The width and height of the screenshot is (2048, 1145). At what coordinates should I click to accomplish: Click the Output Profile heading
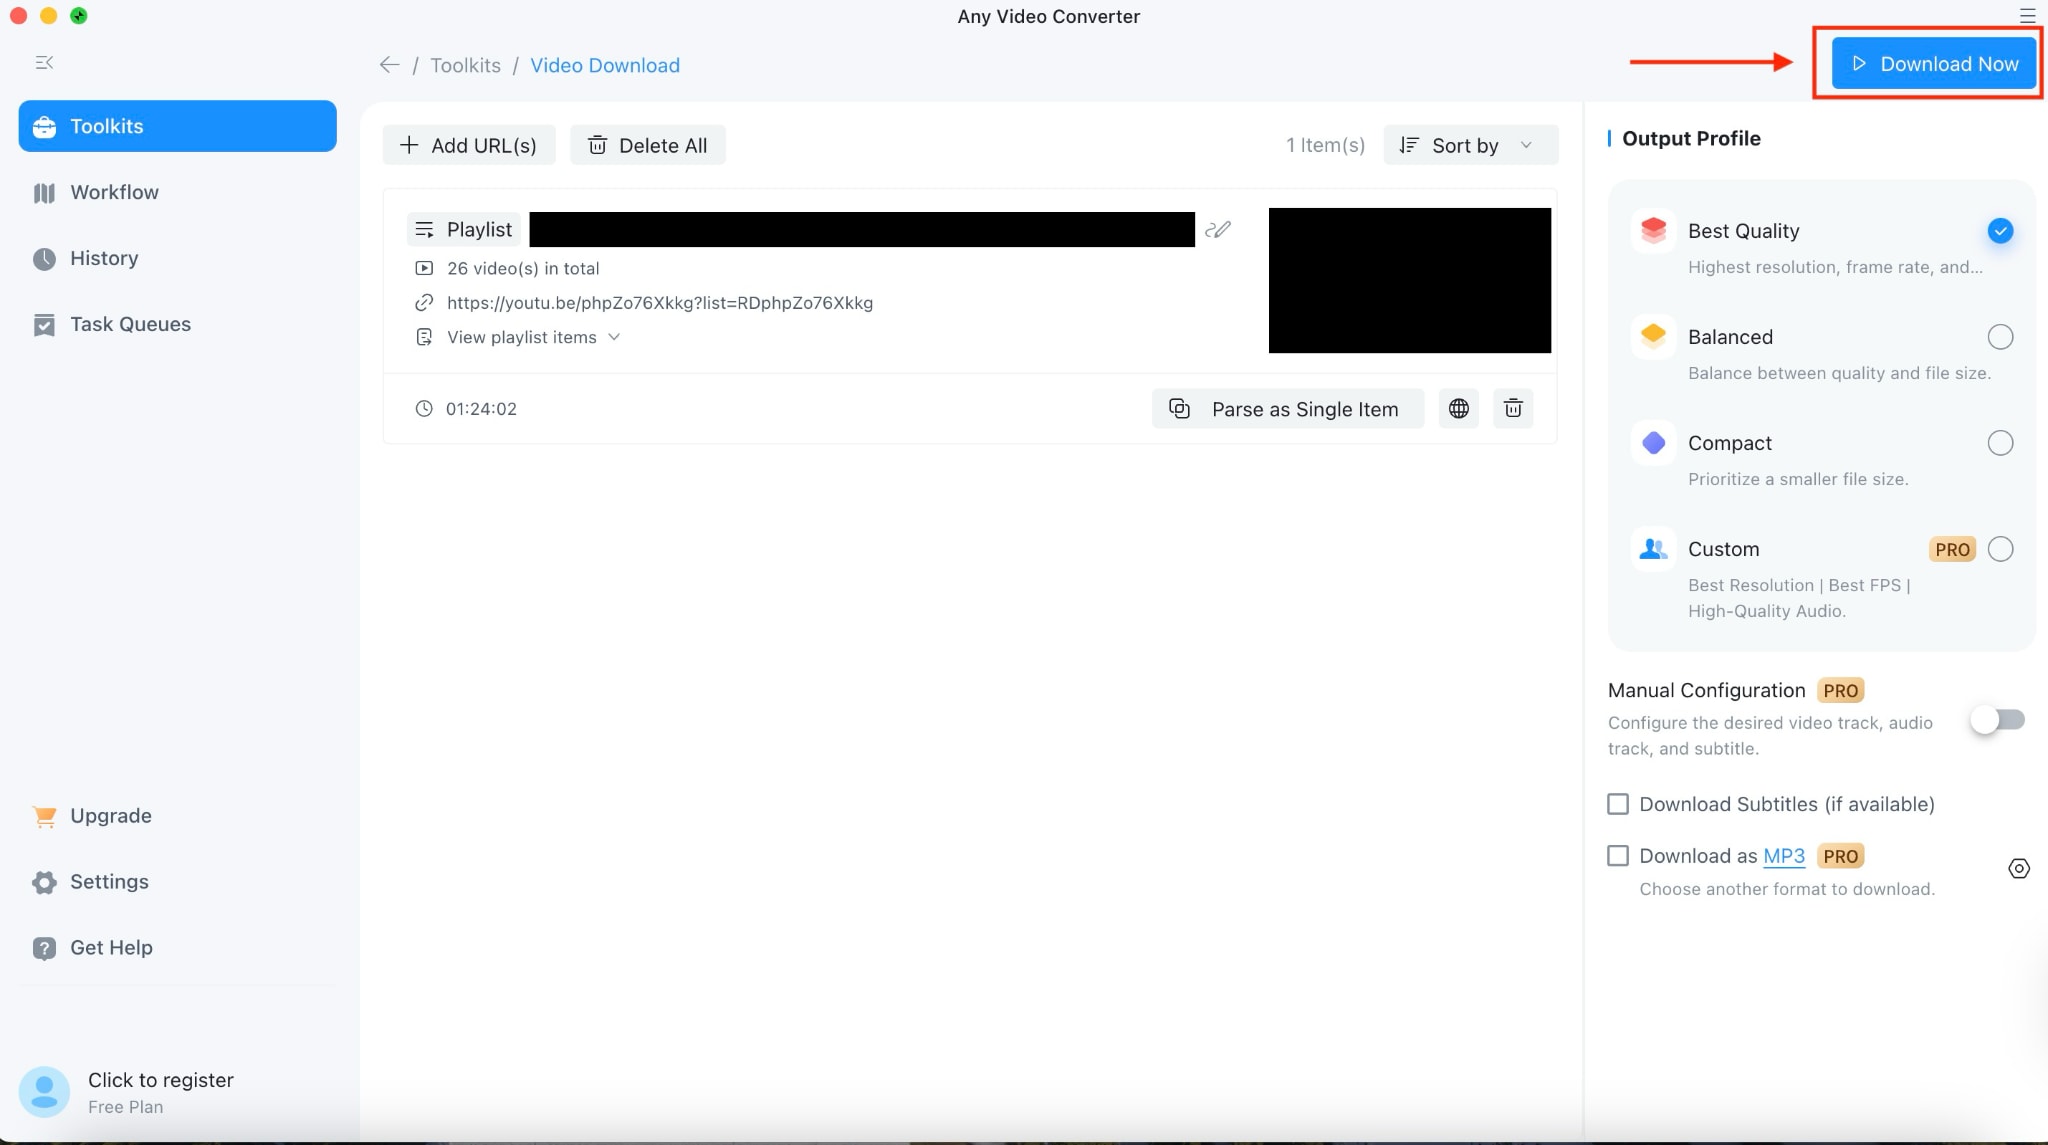click(x=1691, y=138)
